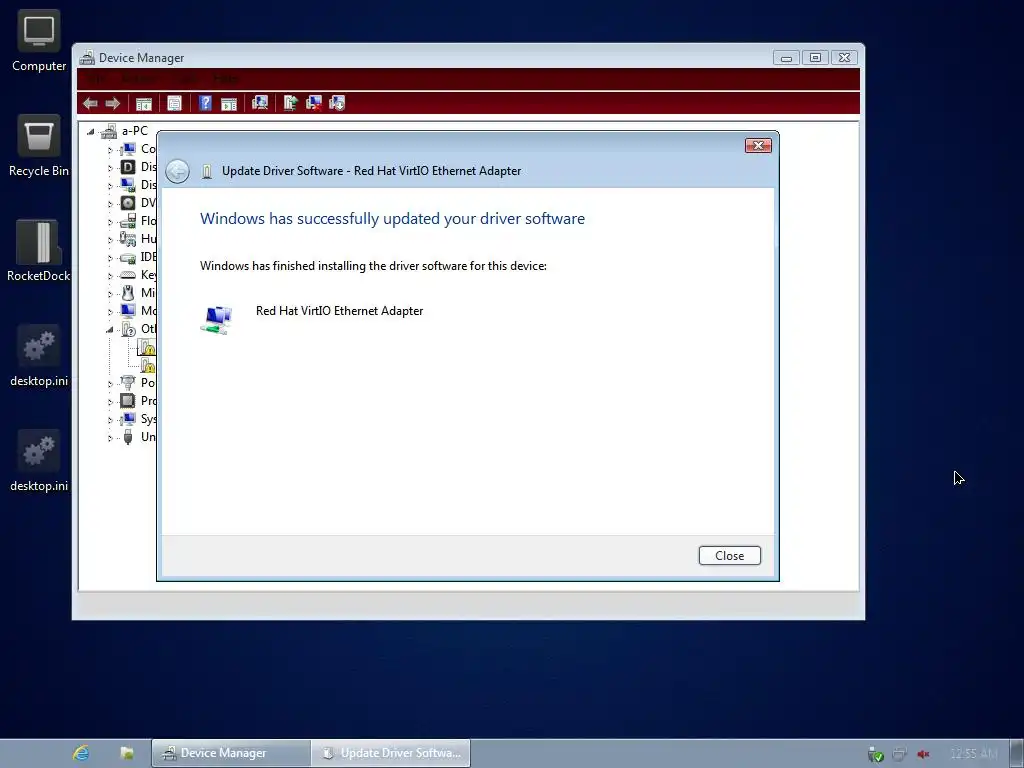The height and width of the screenshot is (768, 1024).
Task: Click the muted volume tray icon
Action: tap(923, 754)
